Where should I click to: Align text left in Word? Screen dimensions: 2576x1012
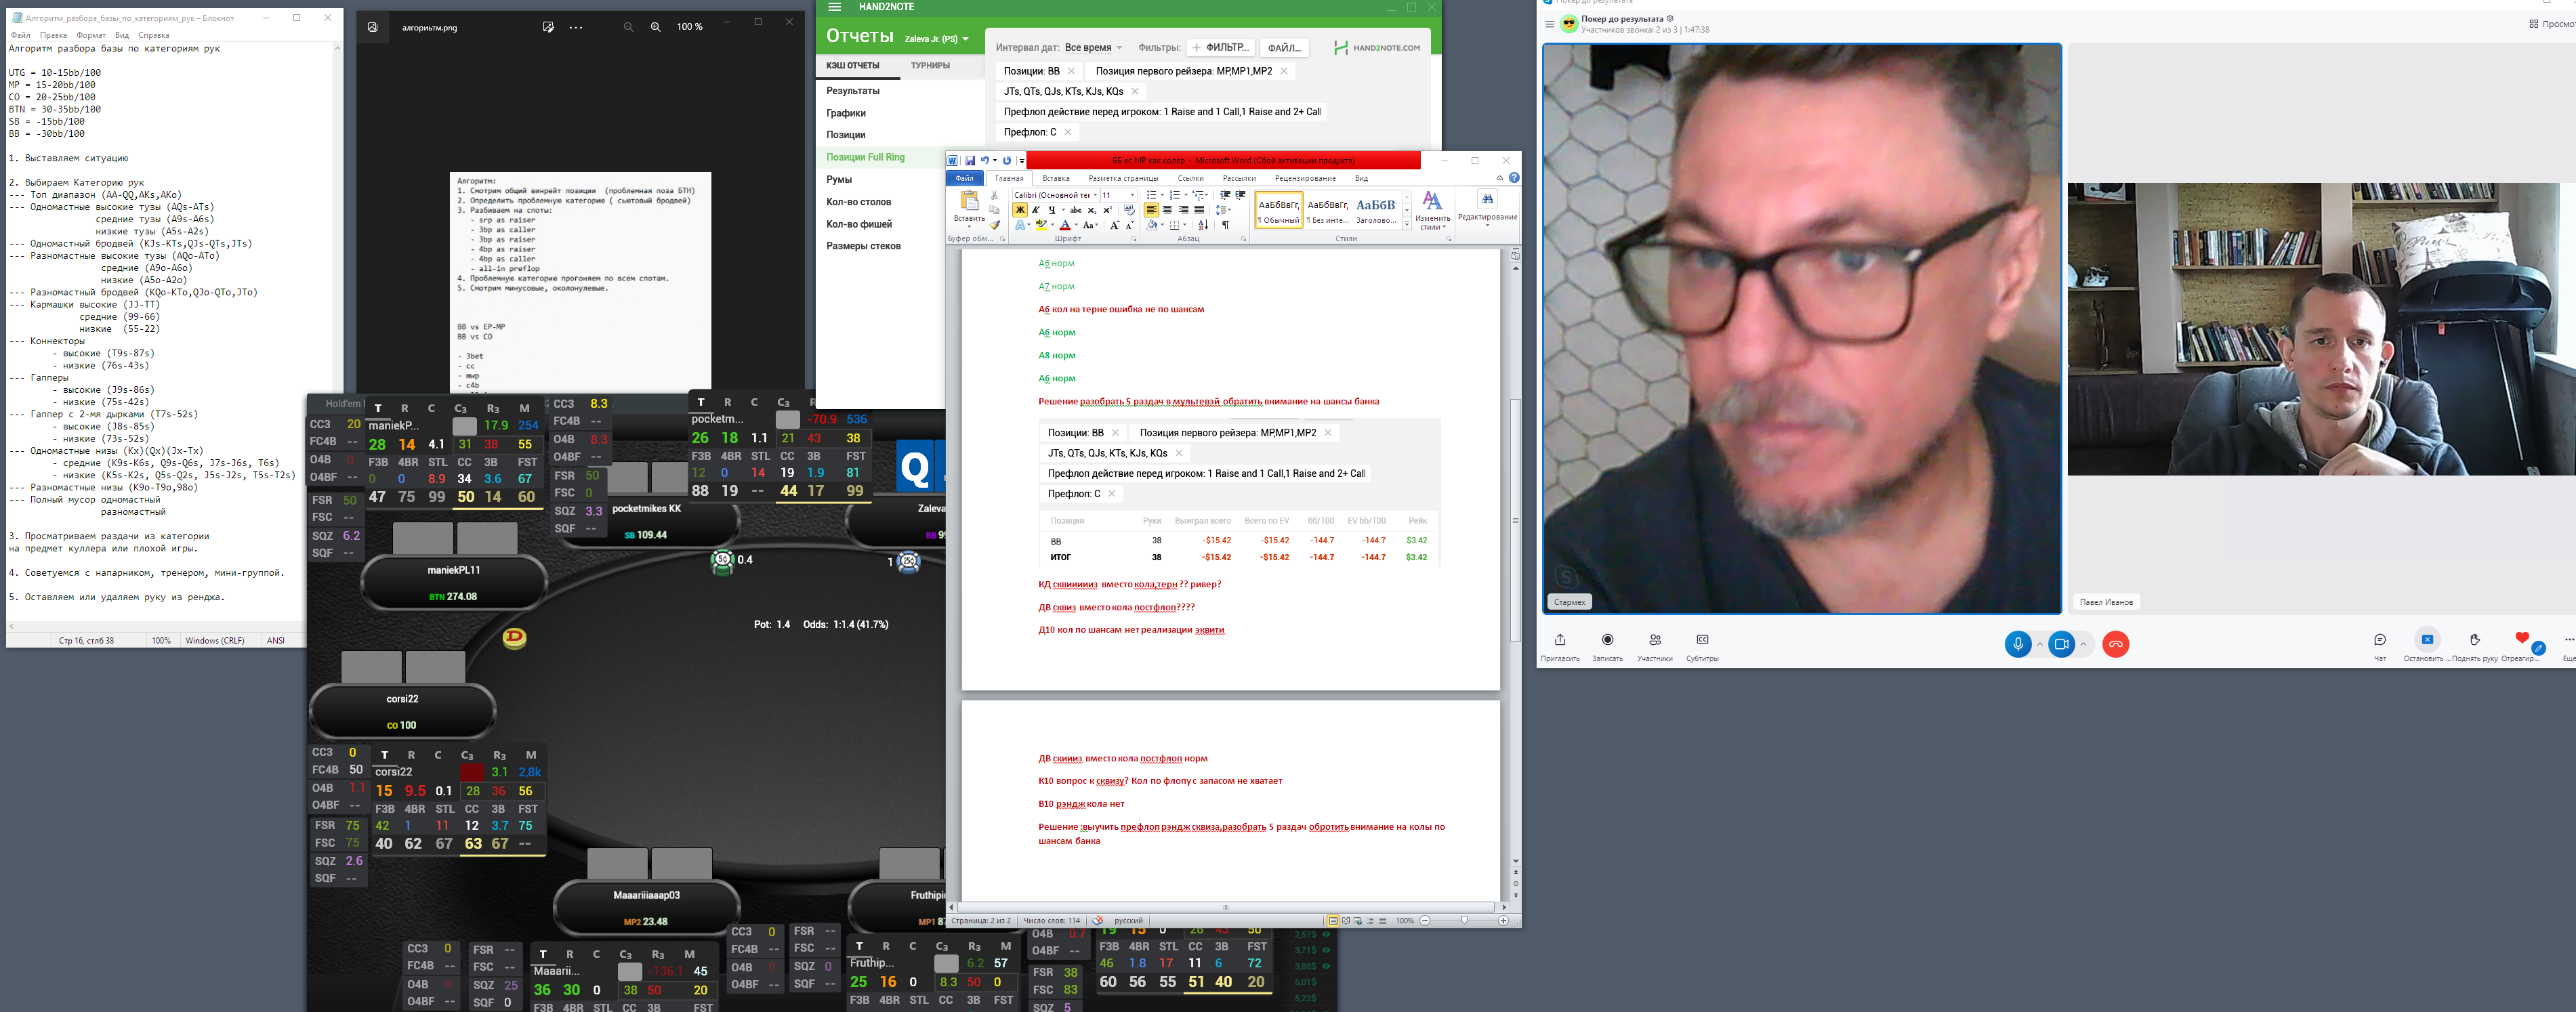[x=1151, y=210]
